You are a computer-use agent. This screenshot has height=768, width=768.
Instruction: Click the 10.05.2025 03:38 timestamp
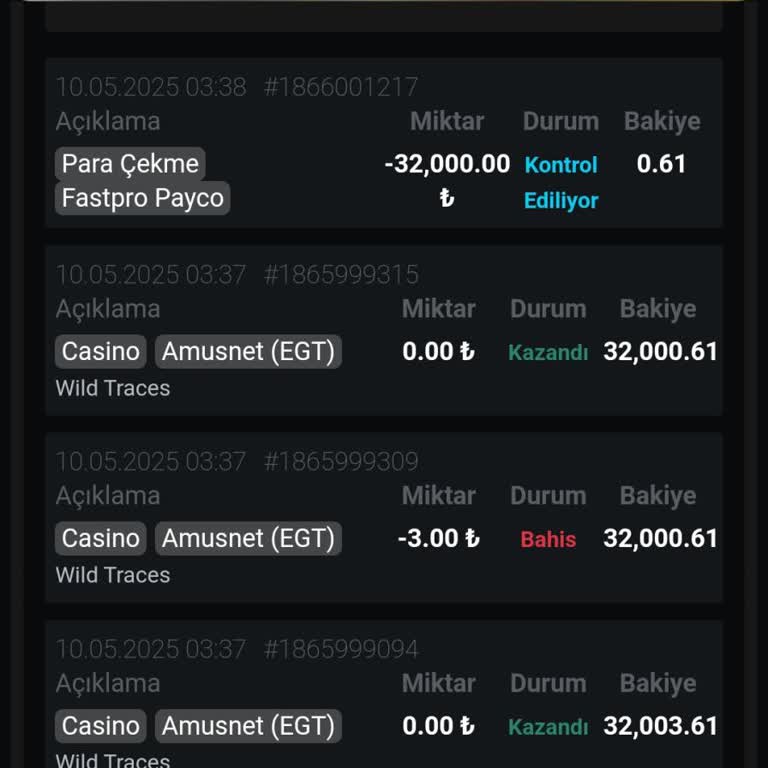[x=151, y=87]
